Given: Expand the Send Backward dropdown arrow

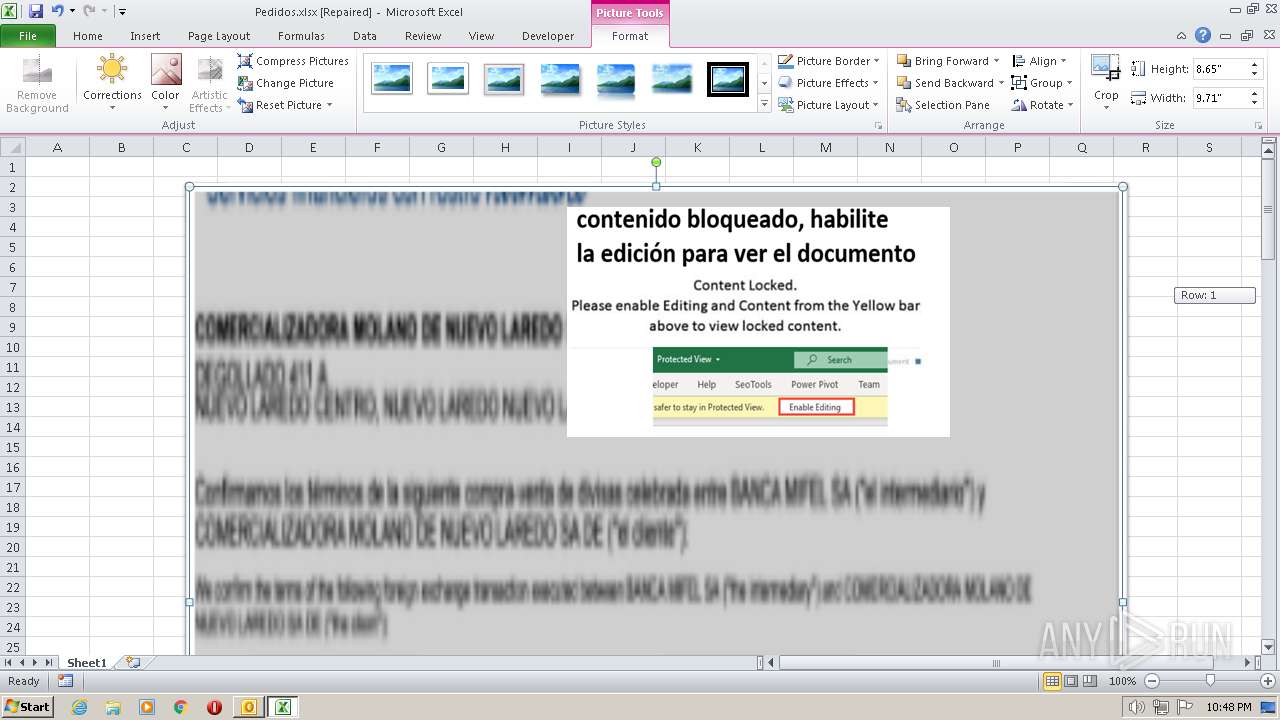Looking at the screenshot, I should click(1001, 83).
